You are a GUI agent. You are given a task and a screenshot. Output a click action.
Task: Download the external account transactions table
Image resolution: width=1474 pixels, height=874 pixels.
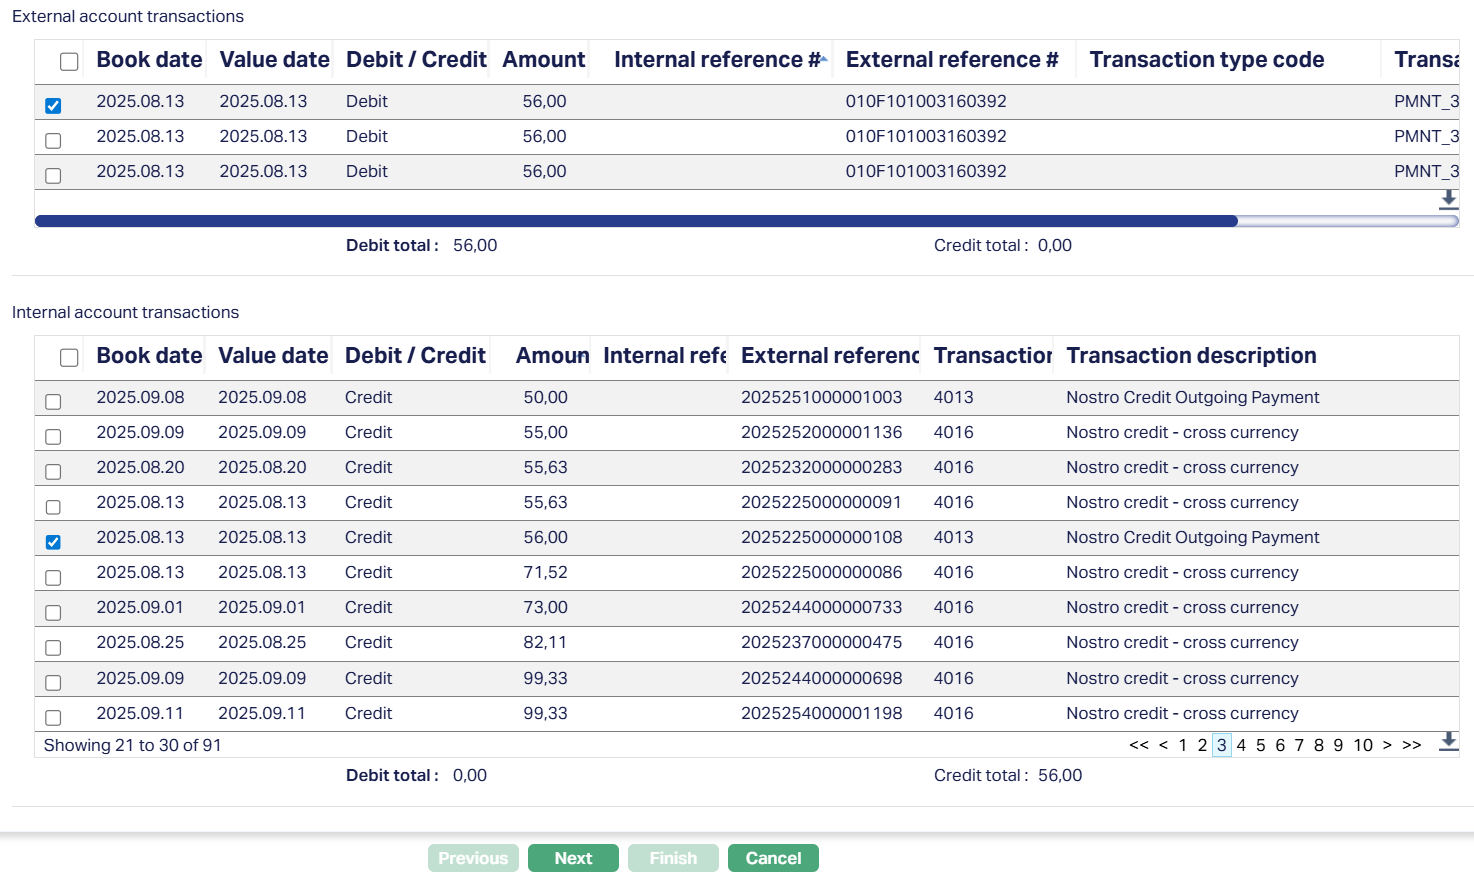point(1448,199)
